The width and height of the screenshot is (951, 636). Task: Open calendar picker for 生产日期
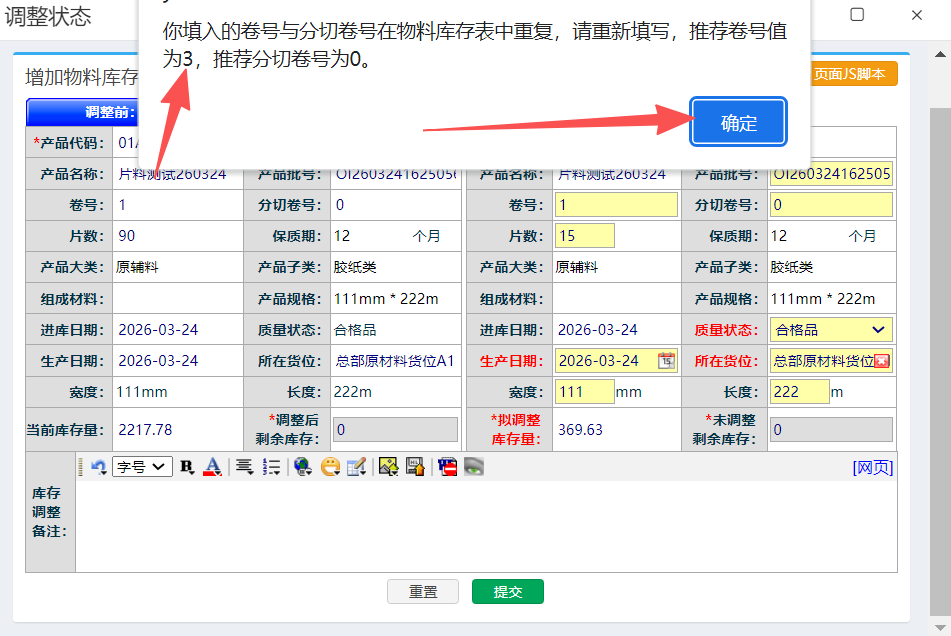coord(666,361)
